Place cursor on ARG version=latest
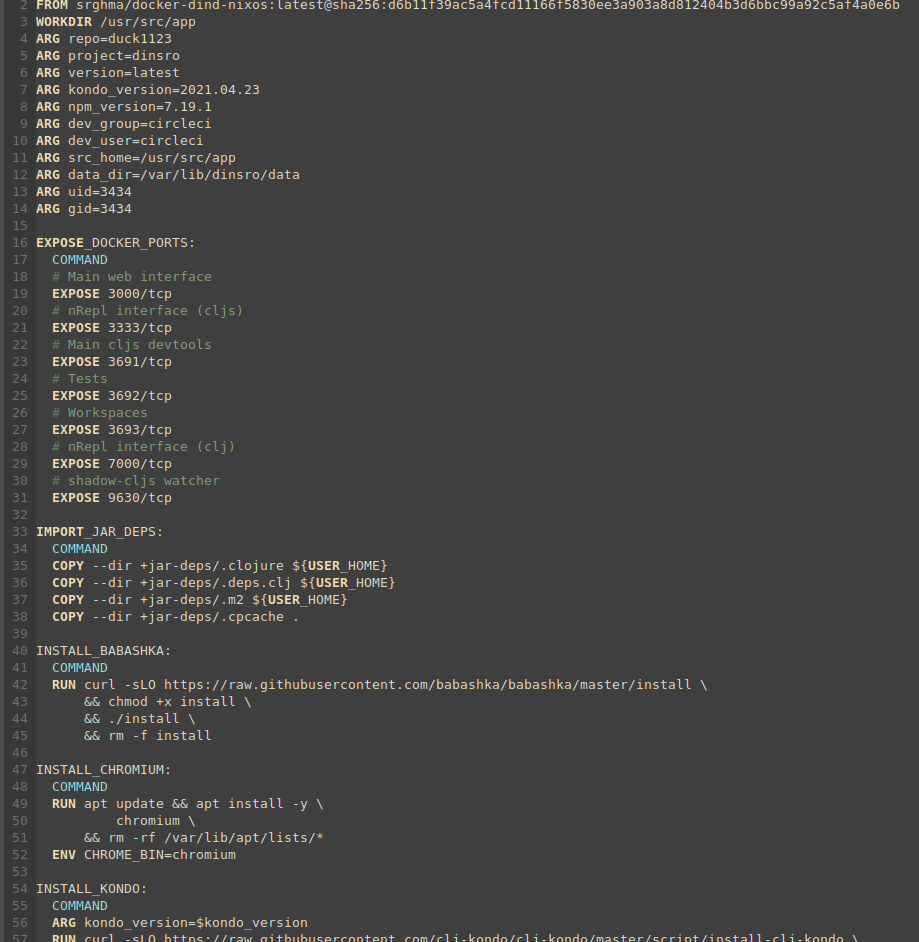 tap(108, 73)
